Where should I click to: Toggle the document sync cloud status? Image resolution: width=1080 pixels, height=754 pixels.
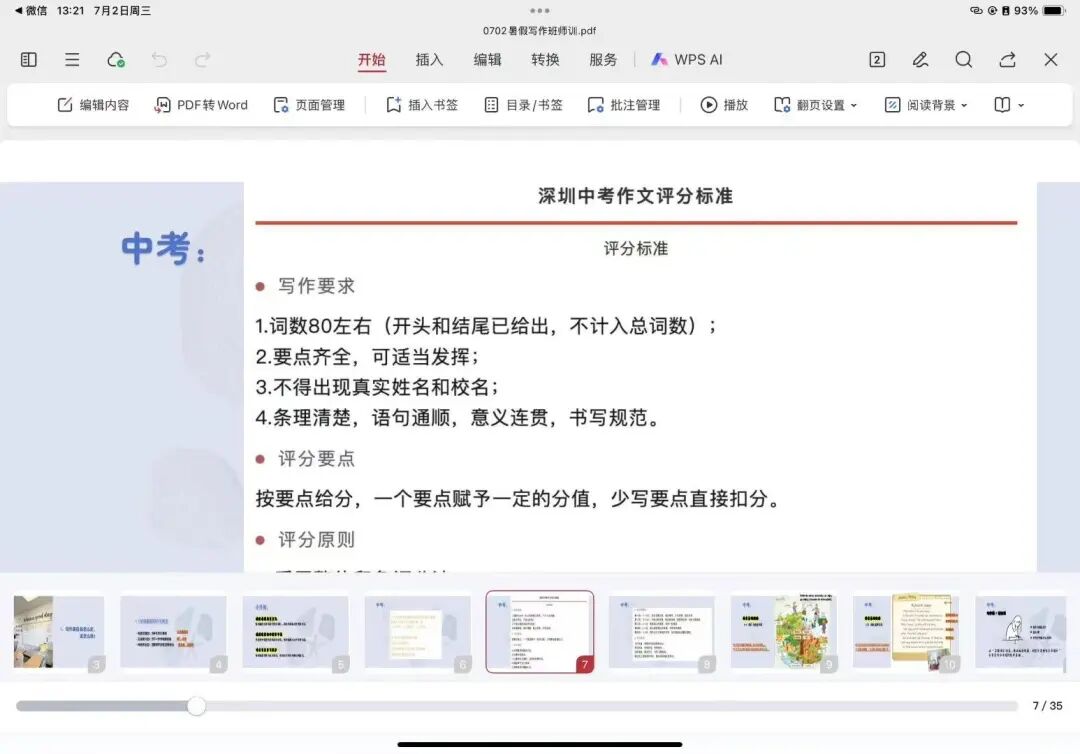pos(116,60)
